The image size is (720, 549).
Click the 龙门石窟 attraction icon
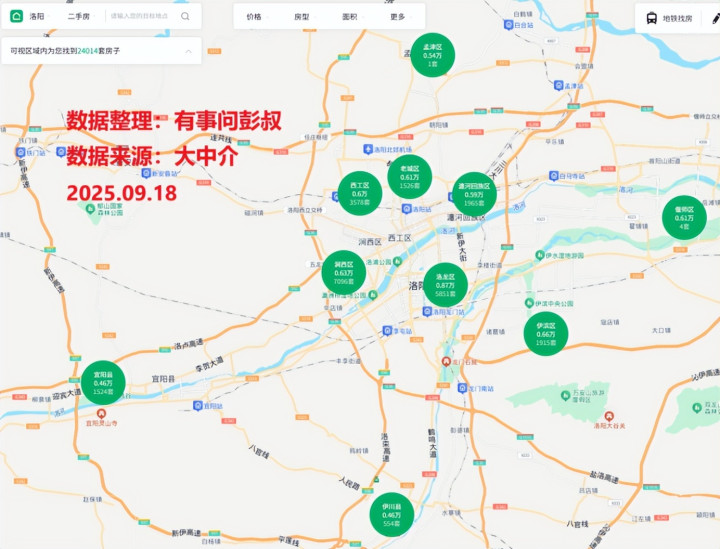point(446,362)
